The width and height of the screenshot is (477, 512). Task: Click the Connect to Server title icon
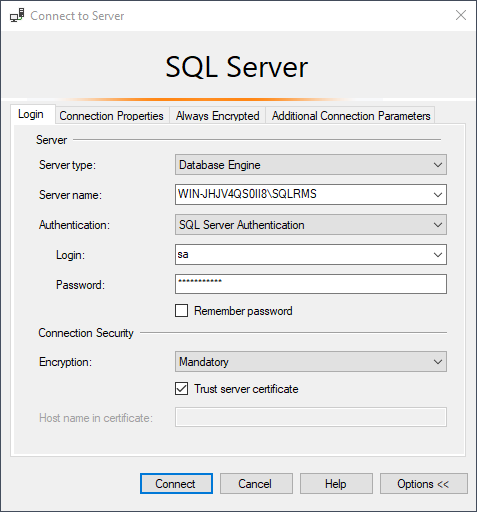click(x=17, y=15)
